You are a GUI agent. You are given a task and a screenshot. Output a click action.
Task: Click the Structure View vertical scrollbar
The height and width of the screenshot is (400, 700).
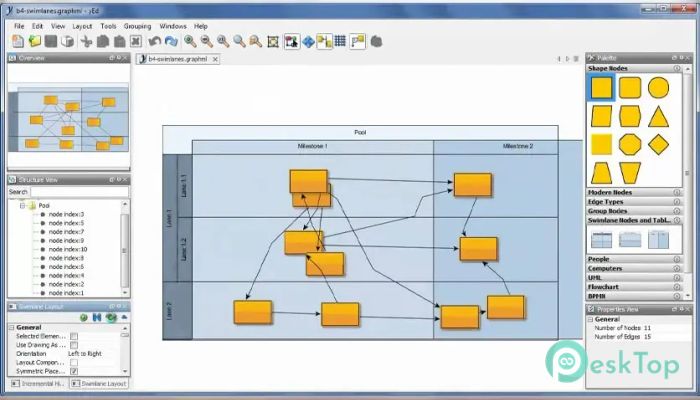[x=125, y=249]
